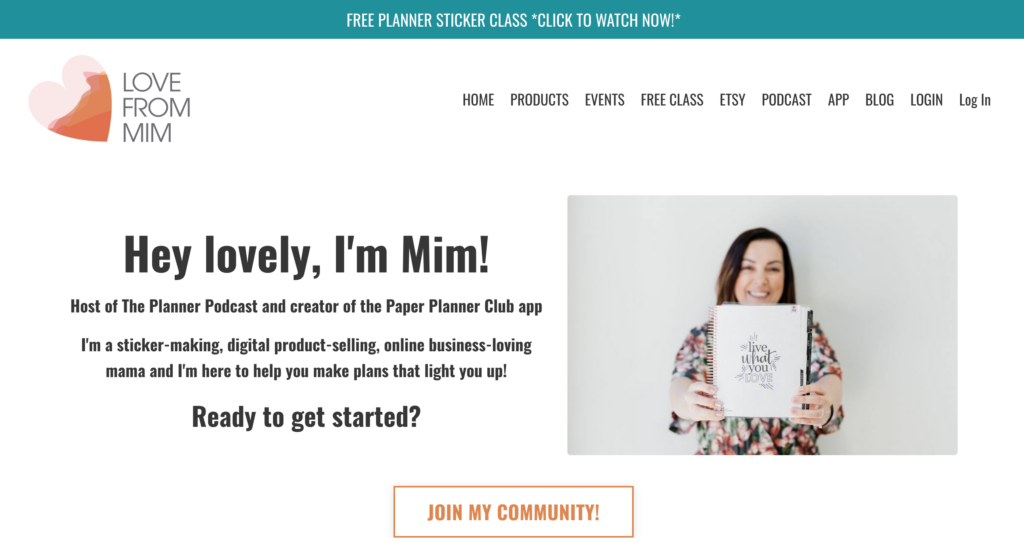Click the photo of Mim holding planner
Viewport: 1024px width, 557px height.
[762, 325]
